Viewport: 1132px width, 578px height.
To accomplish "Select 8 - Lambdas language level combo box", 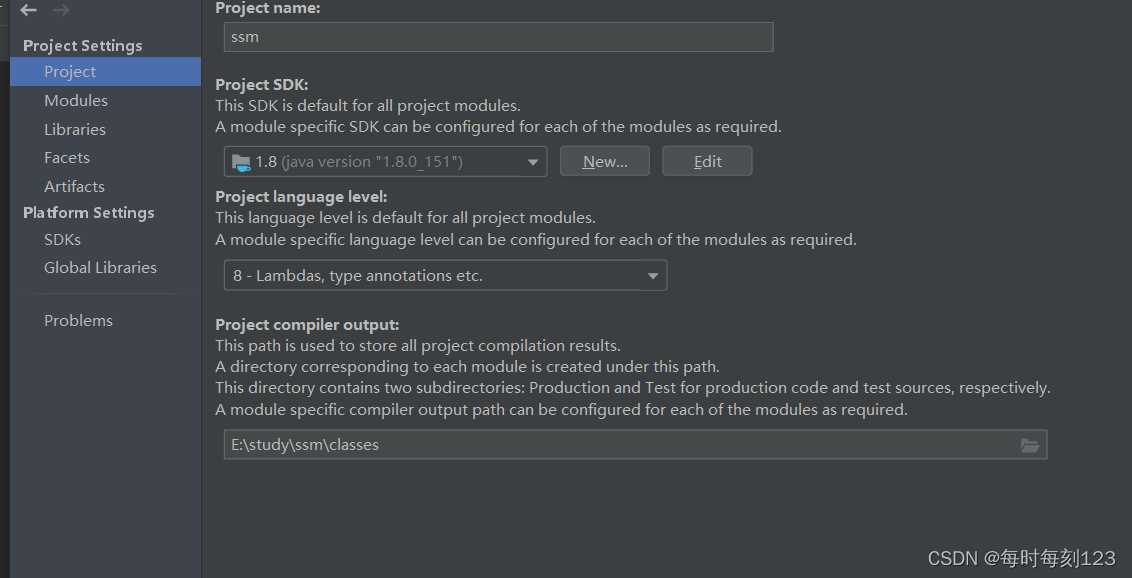I will click(x=445, y=276).
